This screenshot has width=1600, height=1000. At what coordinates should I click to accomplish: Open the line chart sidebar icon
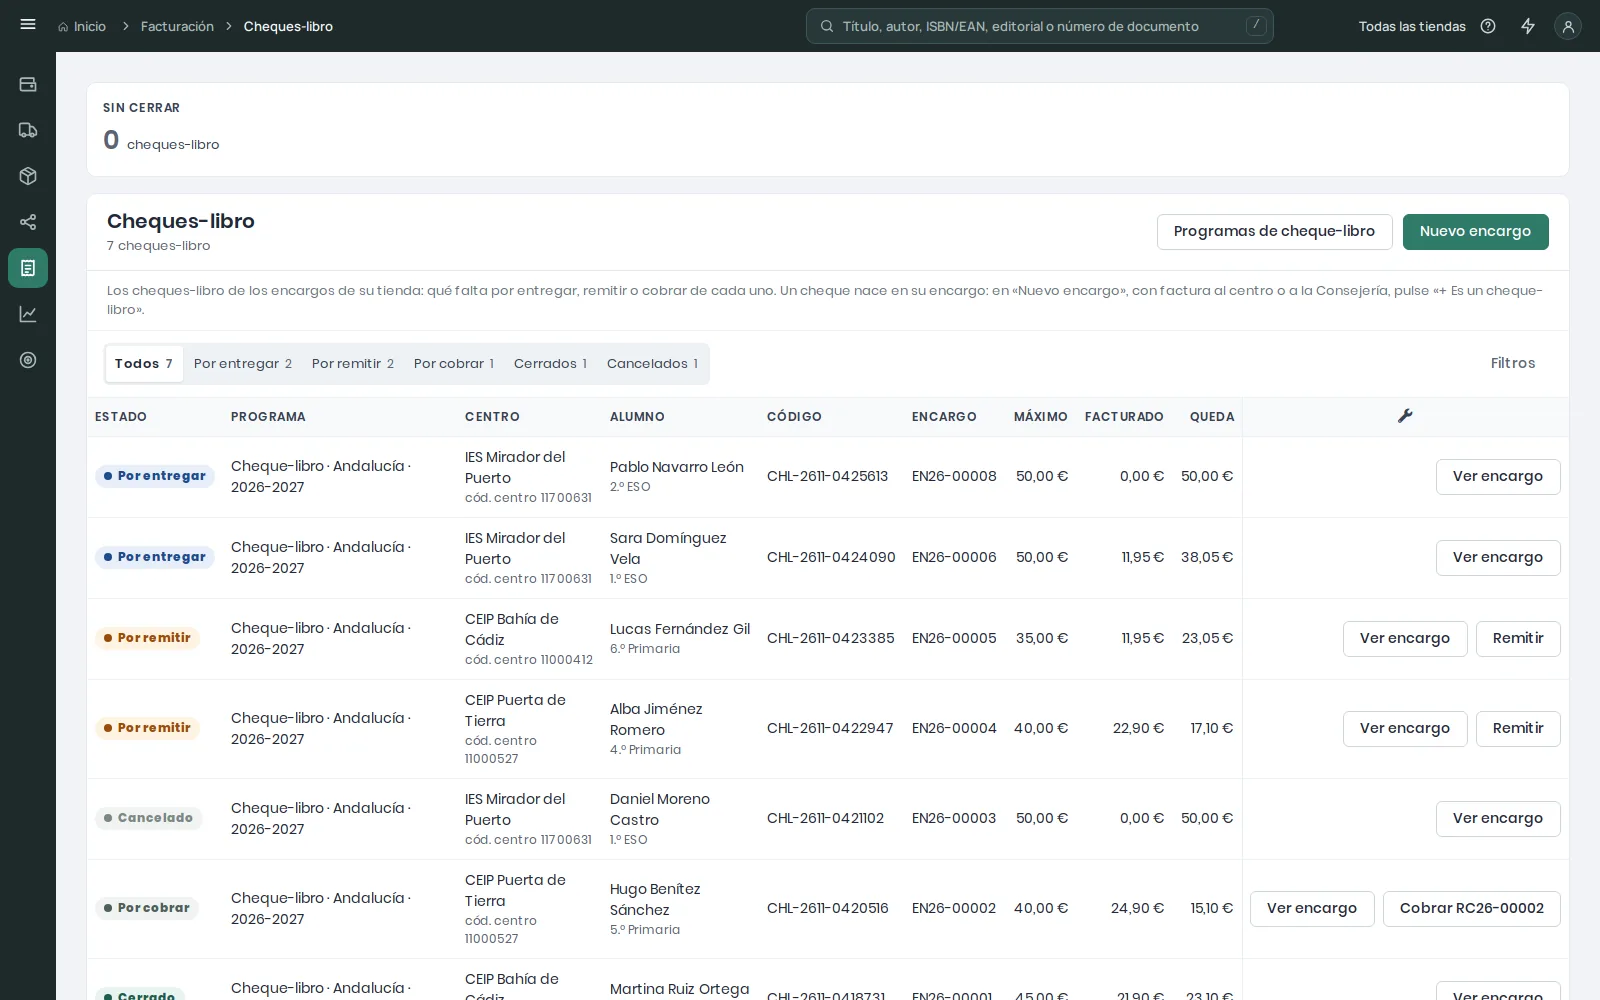click(28, 314)
